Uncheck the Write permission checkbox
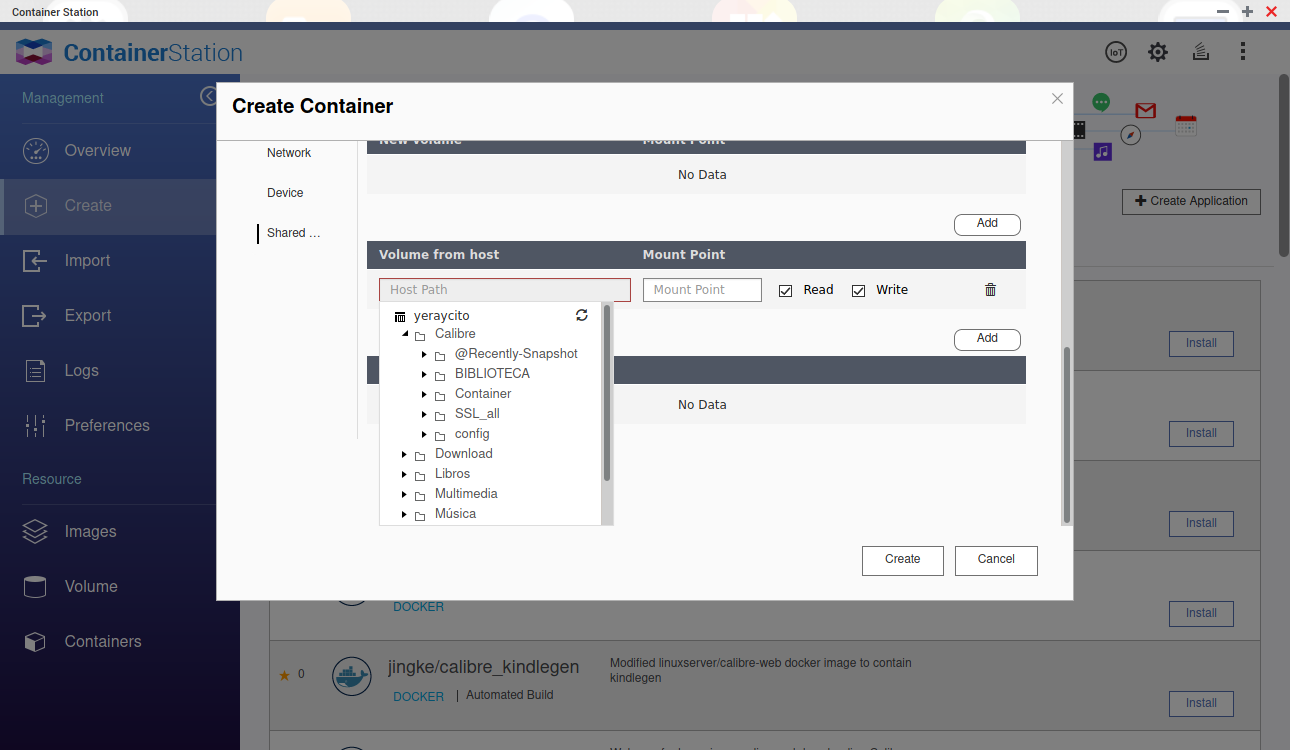Viewport: 1290px width, 750px height. [858, 291]
